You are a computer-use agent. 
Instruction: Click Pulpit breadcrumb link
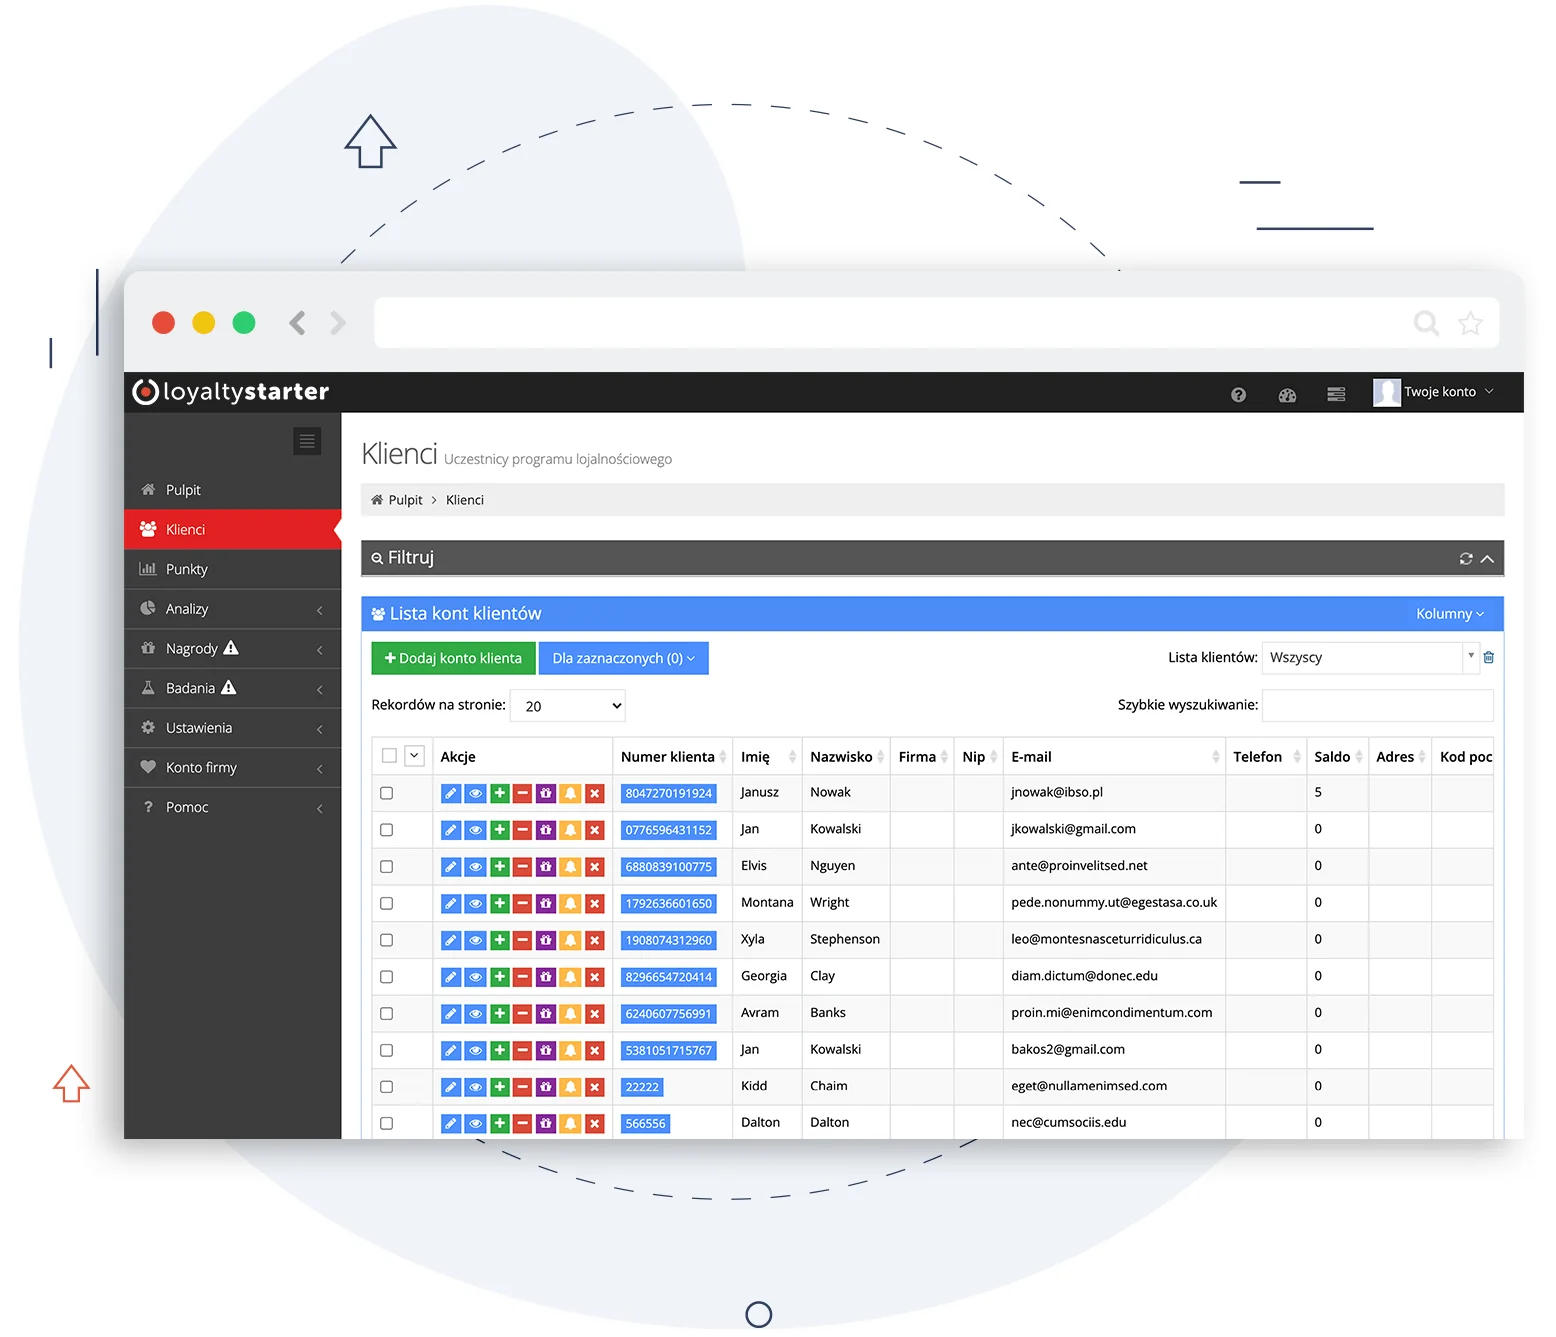(x=405, y=500)
